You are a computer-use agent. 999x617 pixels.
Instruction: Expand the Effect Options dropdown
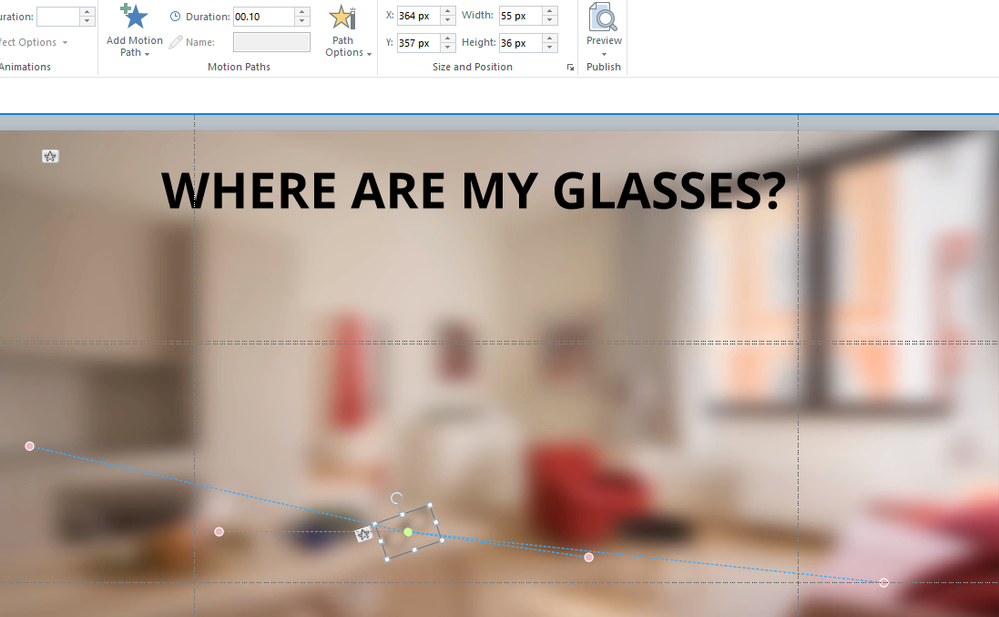pyautogui.click(x=65, y=42)
